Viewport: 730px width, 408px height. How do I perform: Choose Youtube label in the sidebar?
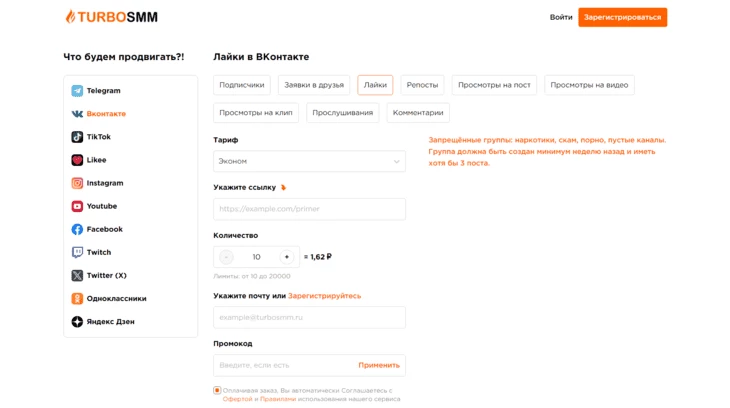coord(101,206)
